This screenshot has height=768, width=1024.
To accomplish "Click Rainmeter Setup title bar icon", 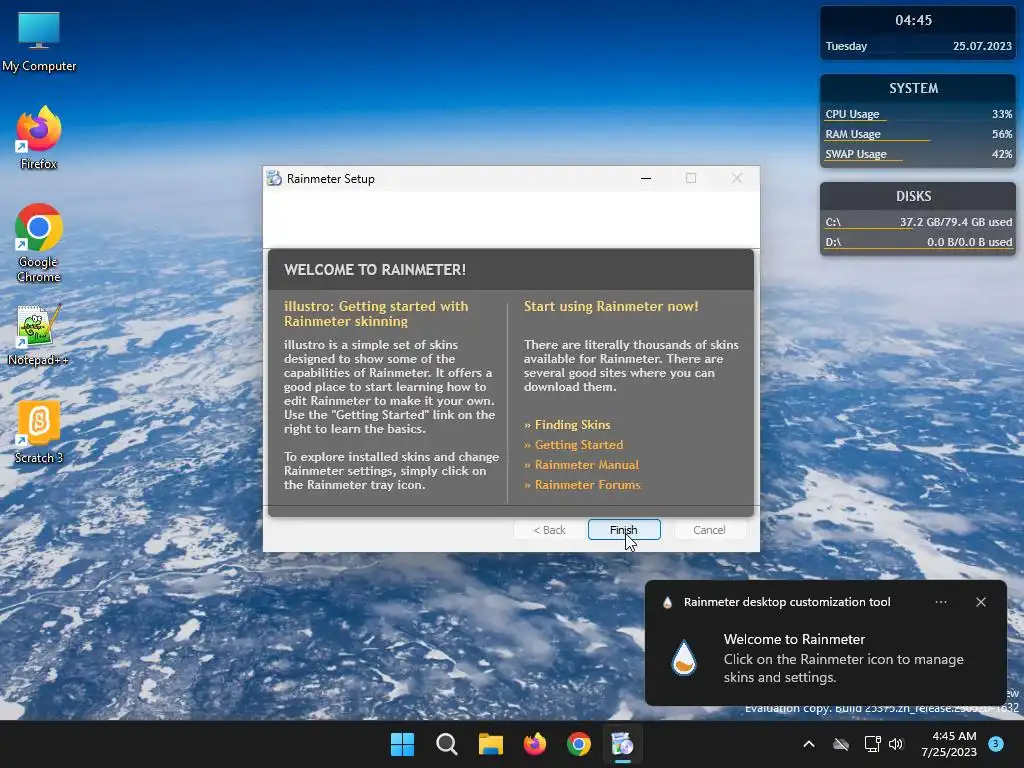I will pos(274,178).
